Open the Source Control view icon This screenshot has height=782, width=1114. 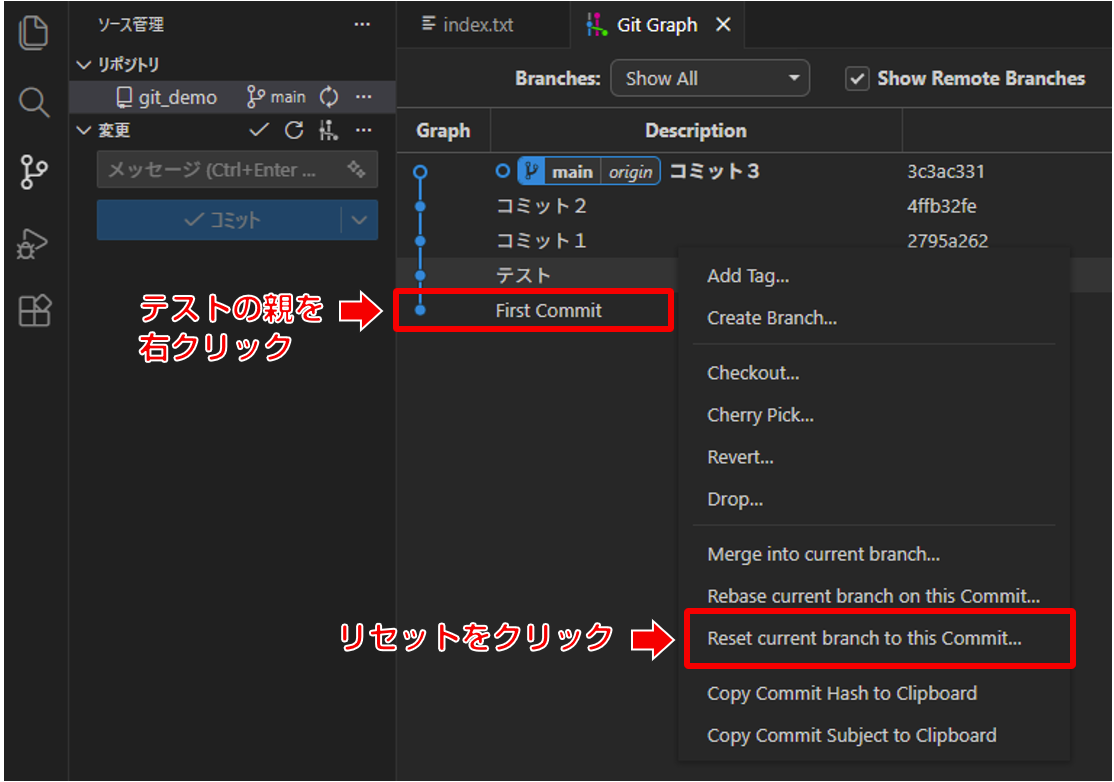pos(34,172)
